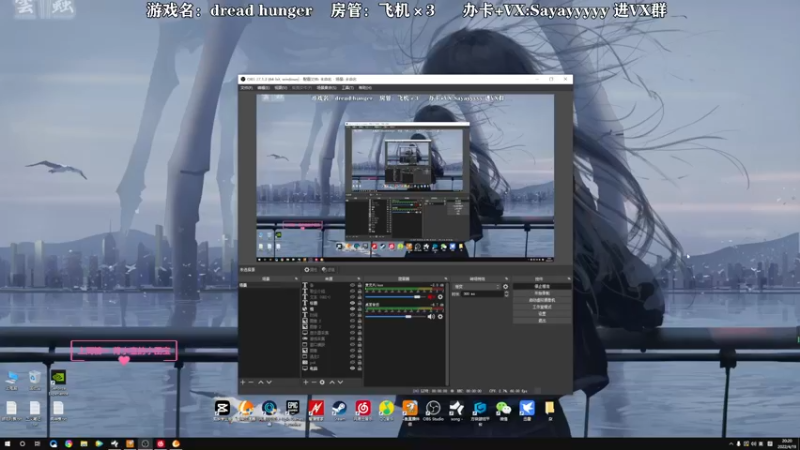
Task: Move source up in Sources panel
Action: tap(332, 382)
